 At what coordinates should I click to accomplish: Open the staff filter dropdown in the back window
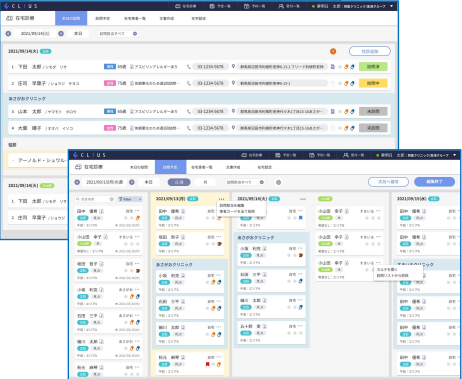click(118, 33)
